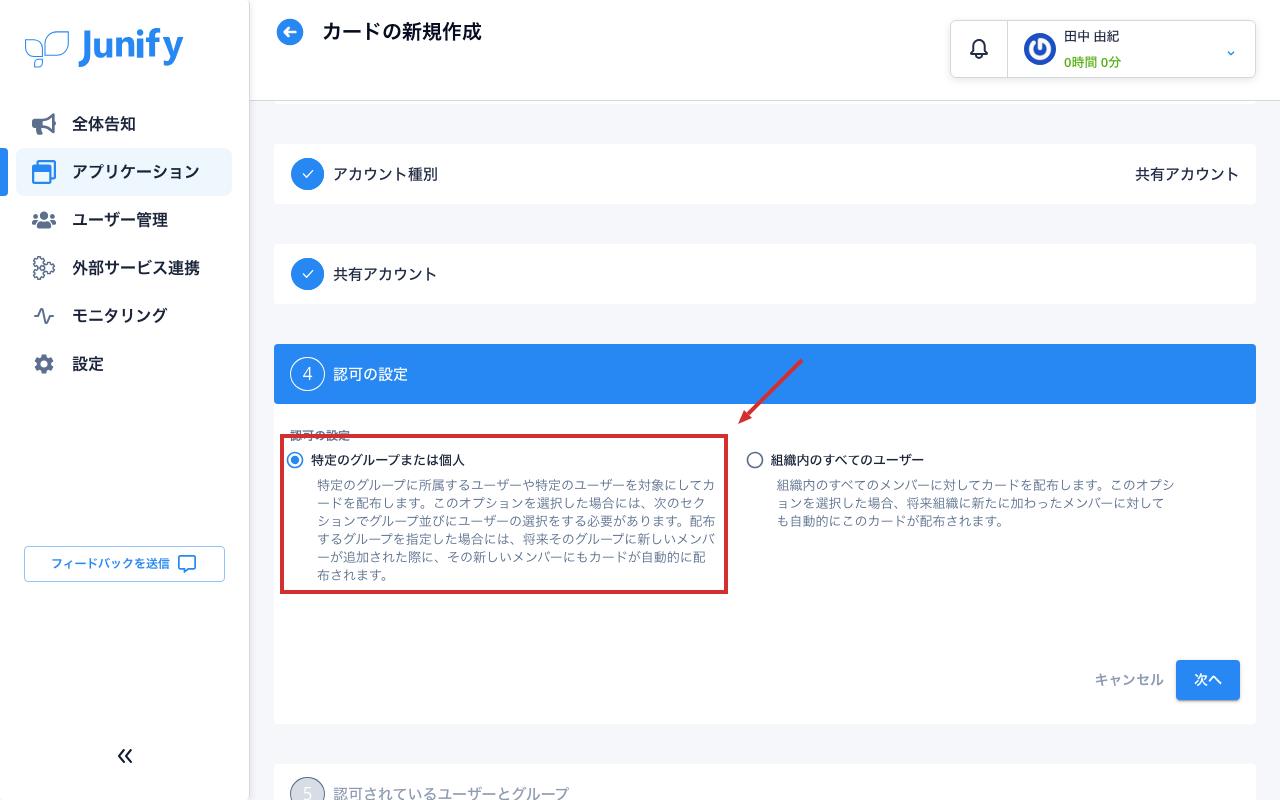Open 外部サービス連携 in sidebar
The width and height of the screenshot is (1280, 800).
coord(124,268)
